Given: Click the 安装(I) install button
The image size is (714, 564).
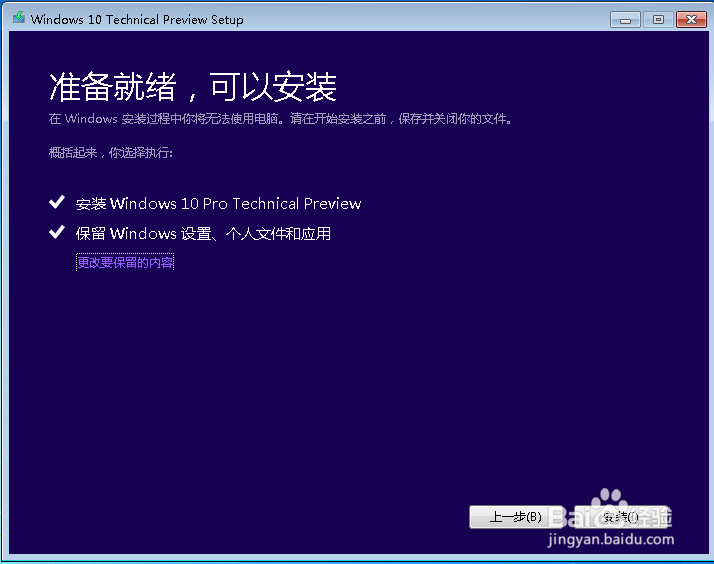Looking at the screenshot, I should tap(622, 517).
